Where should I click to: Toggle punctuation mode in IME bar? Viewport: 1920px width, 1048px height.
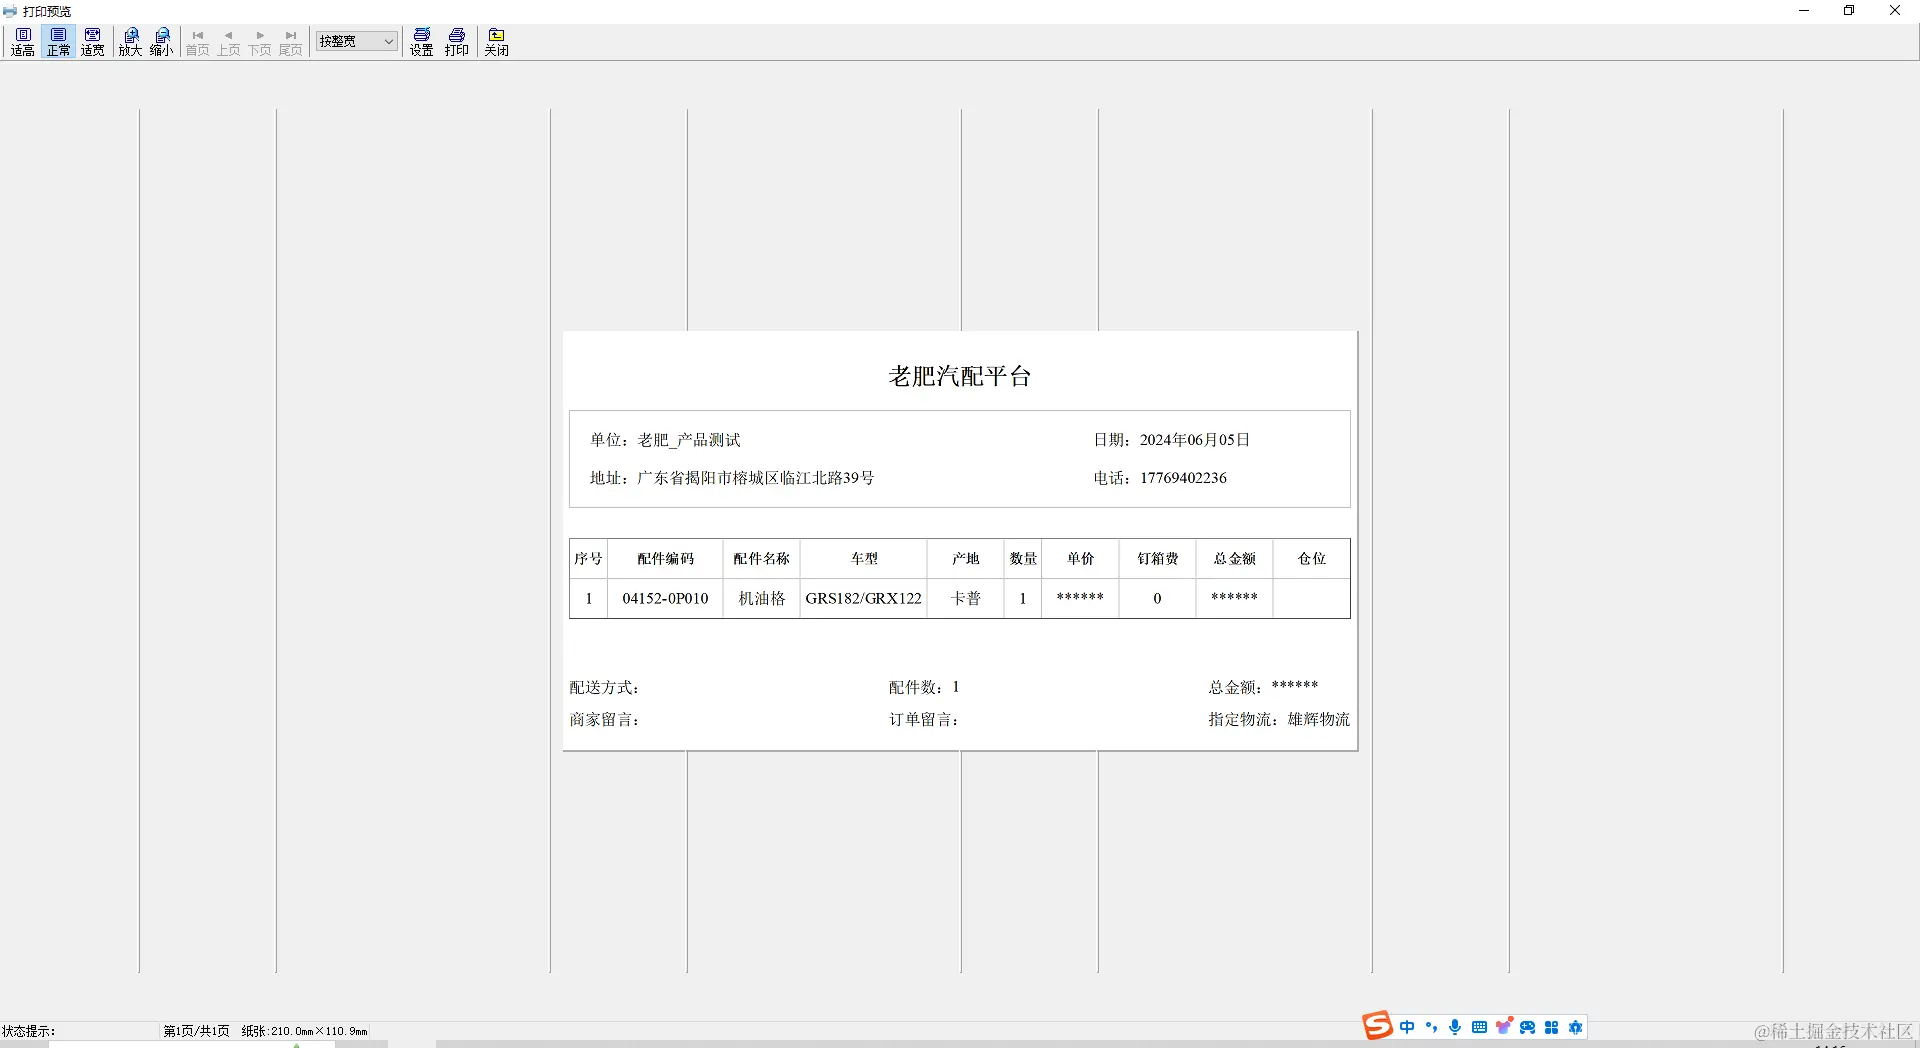pyautogui.click(x=1431, y=1027)
